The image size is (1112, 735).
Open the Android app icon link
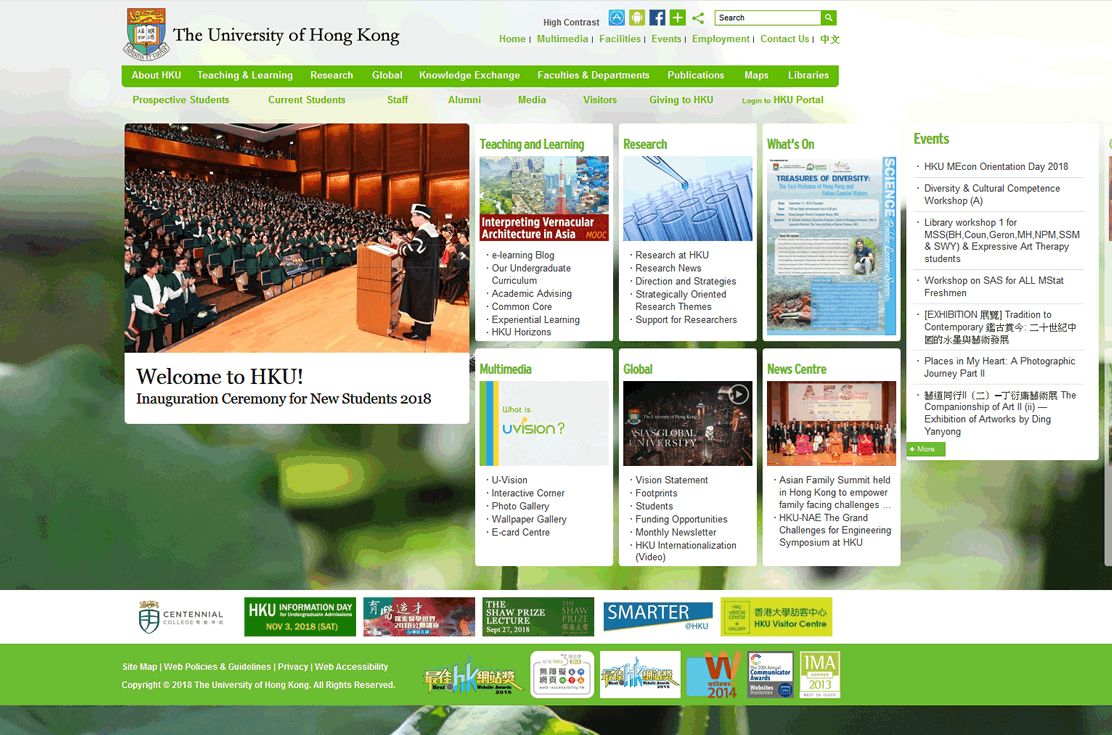coord(637,18)
